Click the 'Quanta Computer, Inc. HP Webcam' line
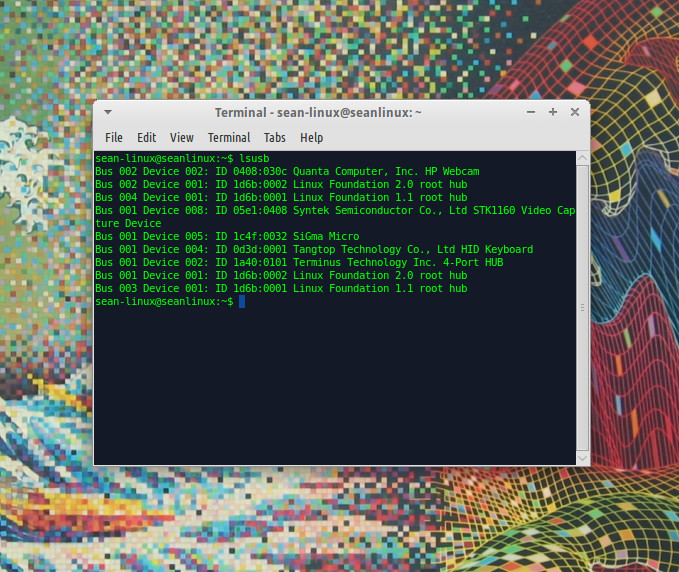Viewport: 679px width, 572px height. point(287,171)
